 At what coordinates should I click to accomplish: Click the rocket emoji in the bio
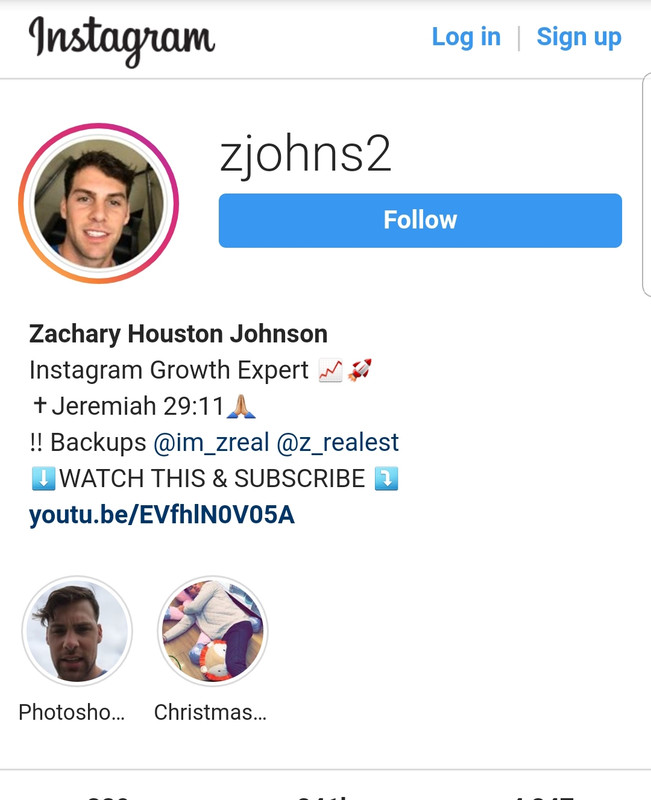click(360, 370)
